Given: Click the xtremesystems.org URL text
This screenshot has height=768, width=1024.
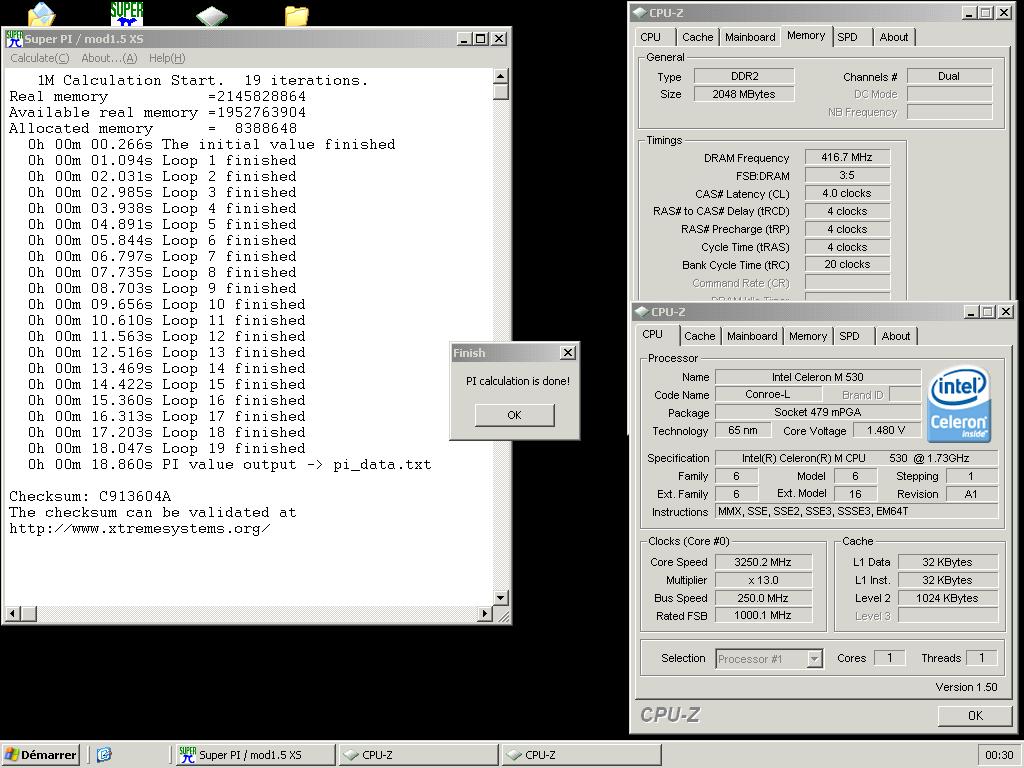Looking at the screenshot, I should [140, 528].
